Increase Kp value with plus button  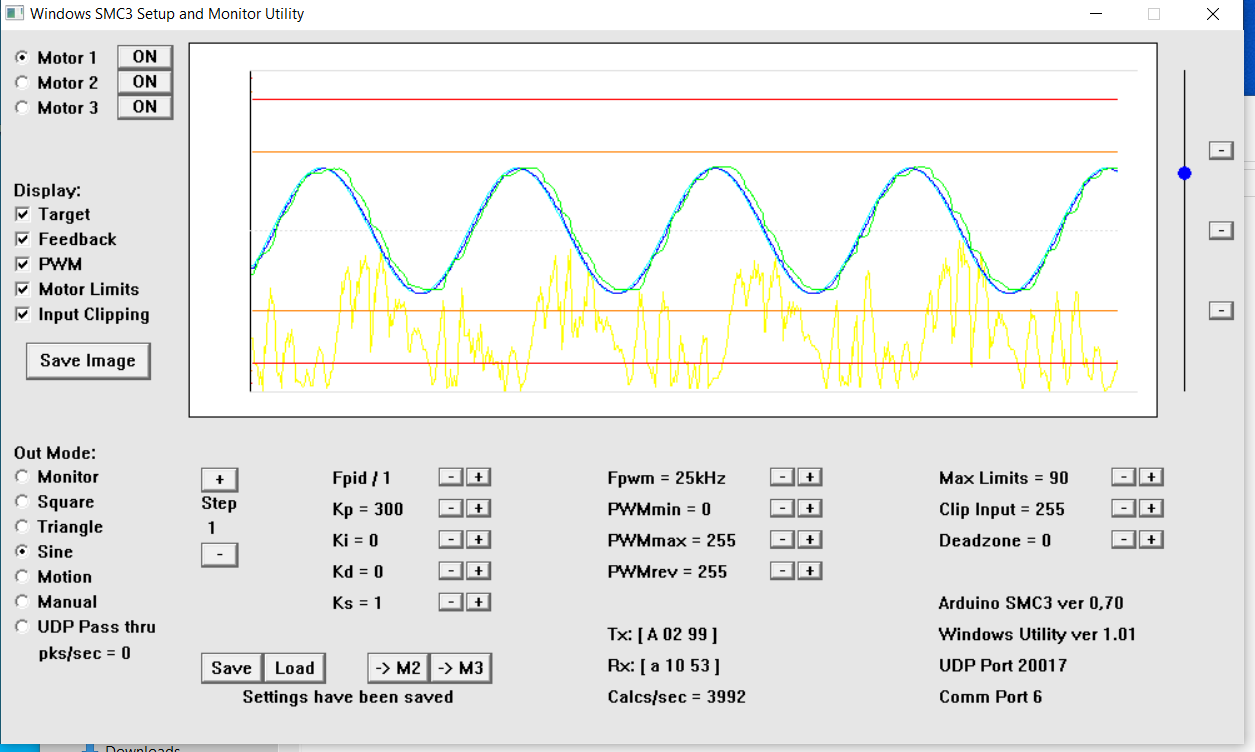click(x=478, y=509)
